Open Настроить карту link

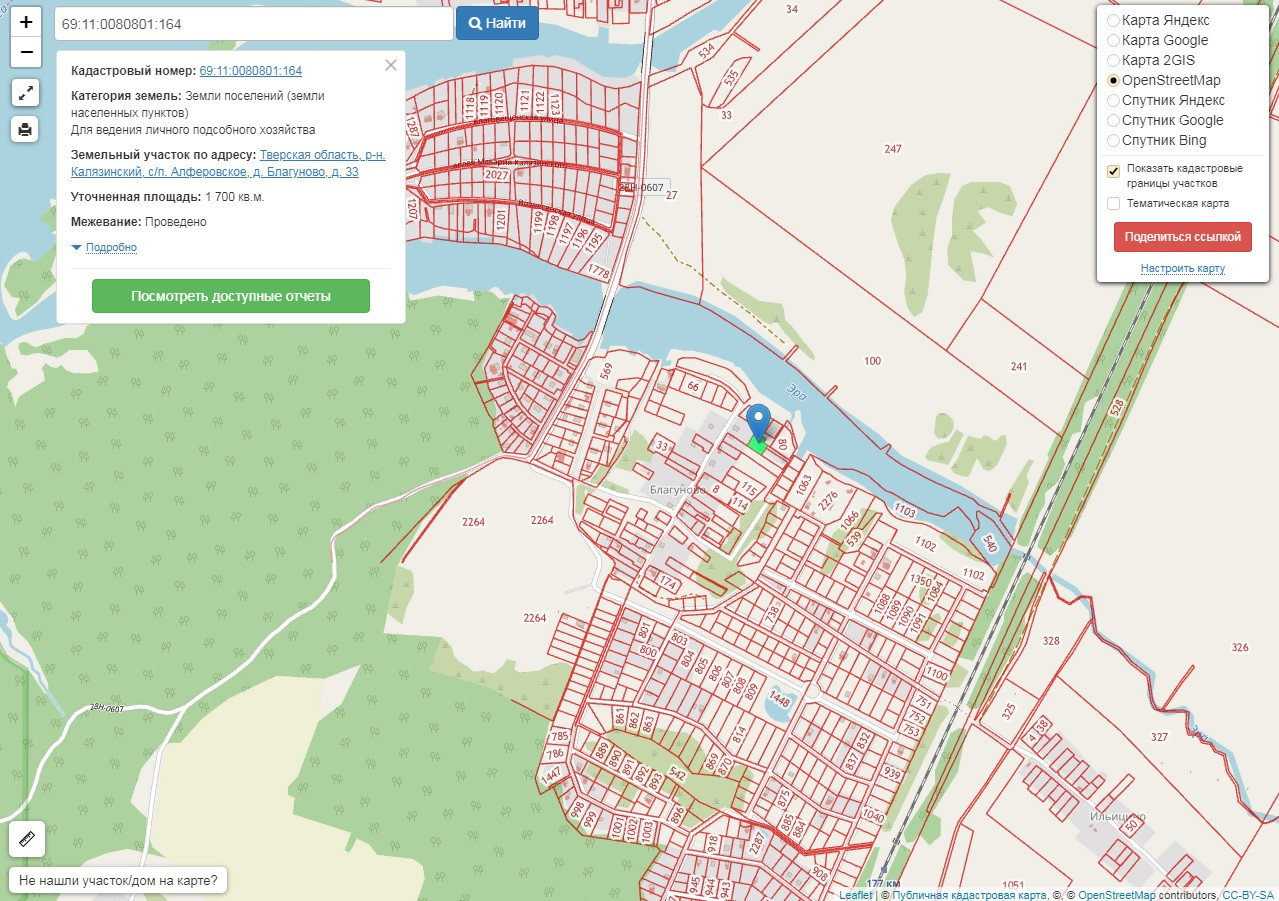click(x=1182, y=269)
